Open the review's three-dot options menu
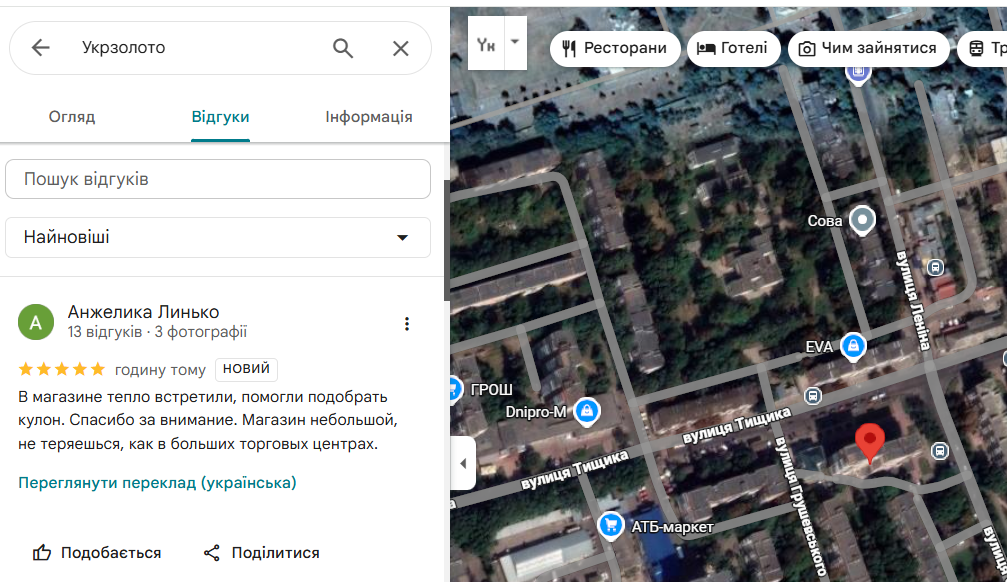The height and width of the screenshot is (582, 1007). coord(407,324)
